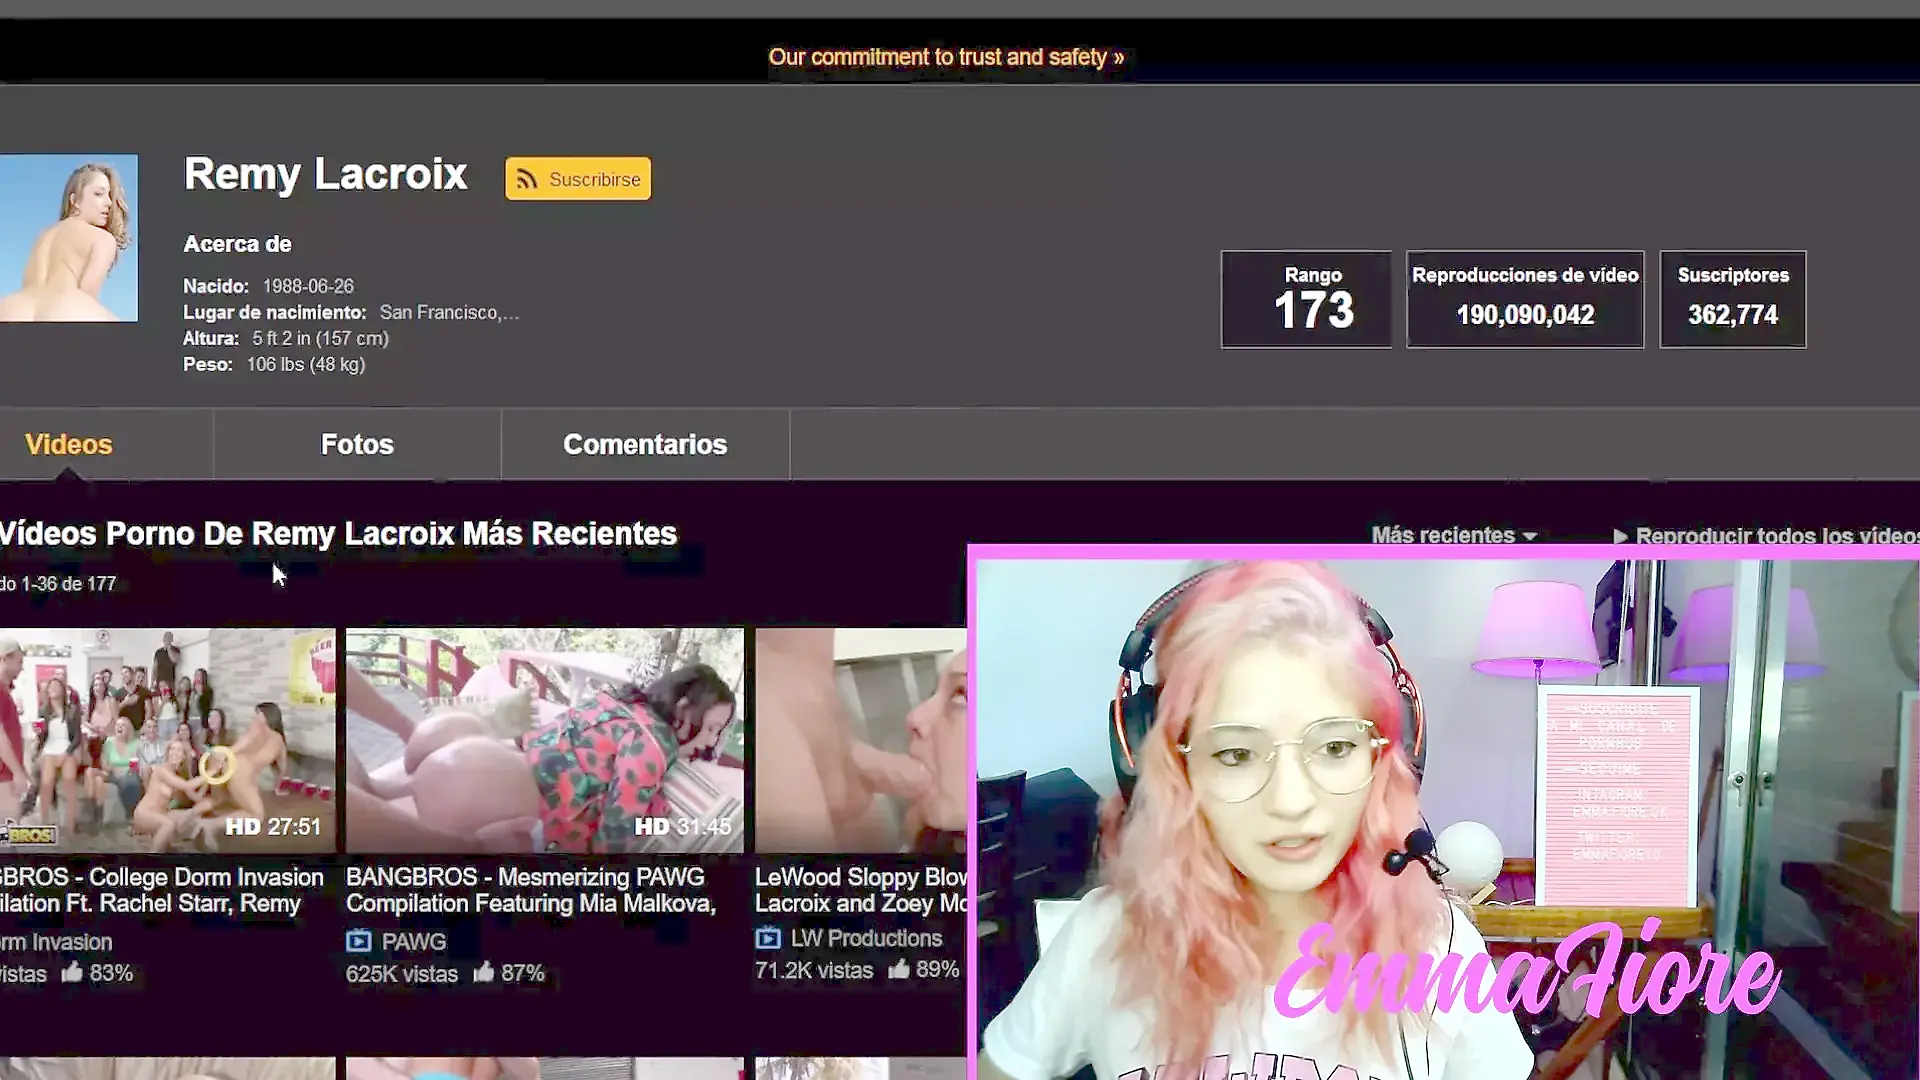Open the trust and safety commitment link
1920x1080 pixels.
(x=946, y=57)
